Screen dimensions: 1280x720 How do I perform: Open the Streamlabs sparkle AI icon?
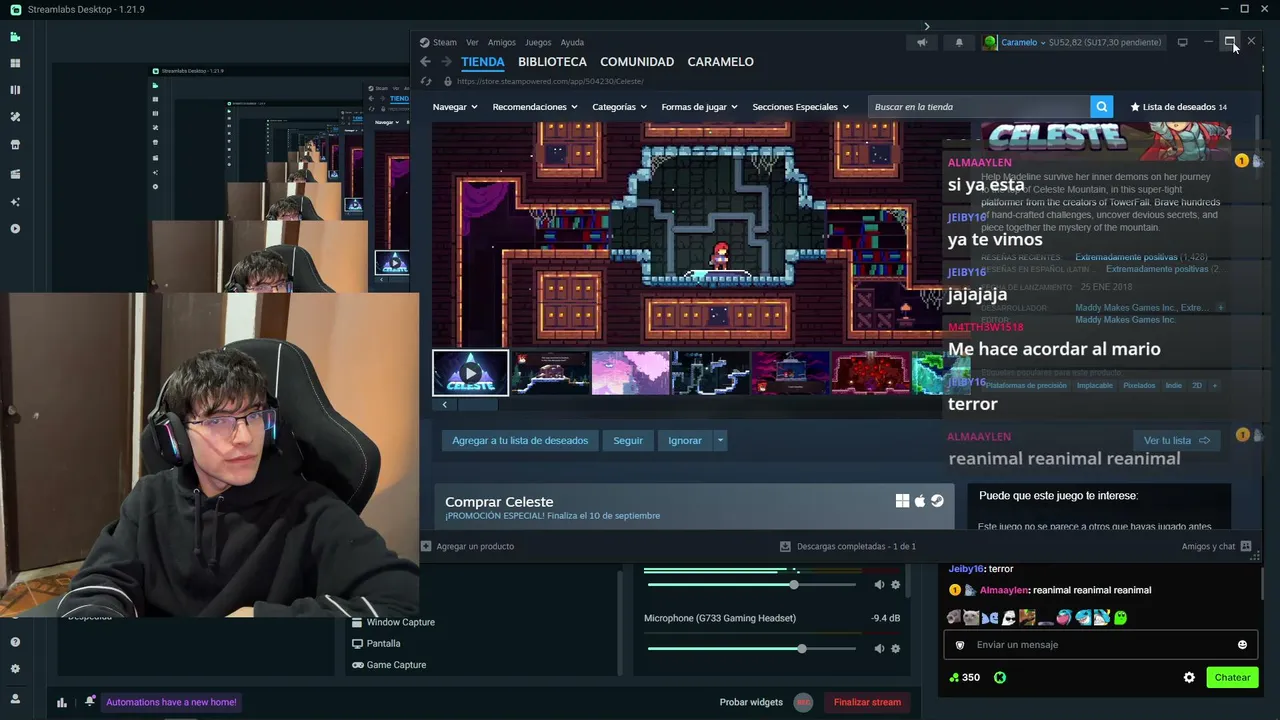[x=15, y=201]
